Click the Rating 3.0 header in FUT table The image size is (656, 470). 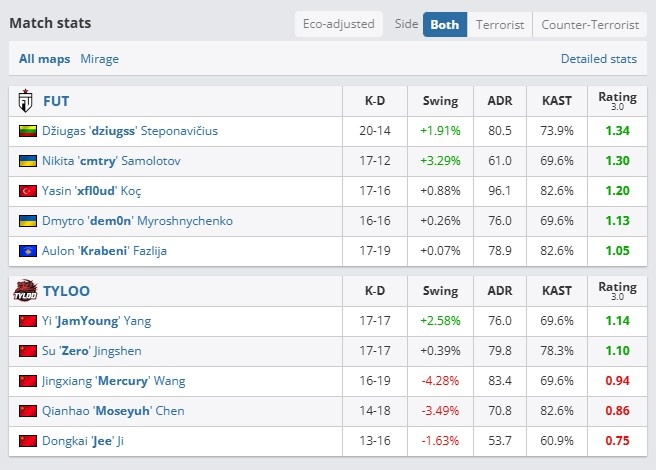pyautogui.click(x=617, y=101)
